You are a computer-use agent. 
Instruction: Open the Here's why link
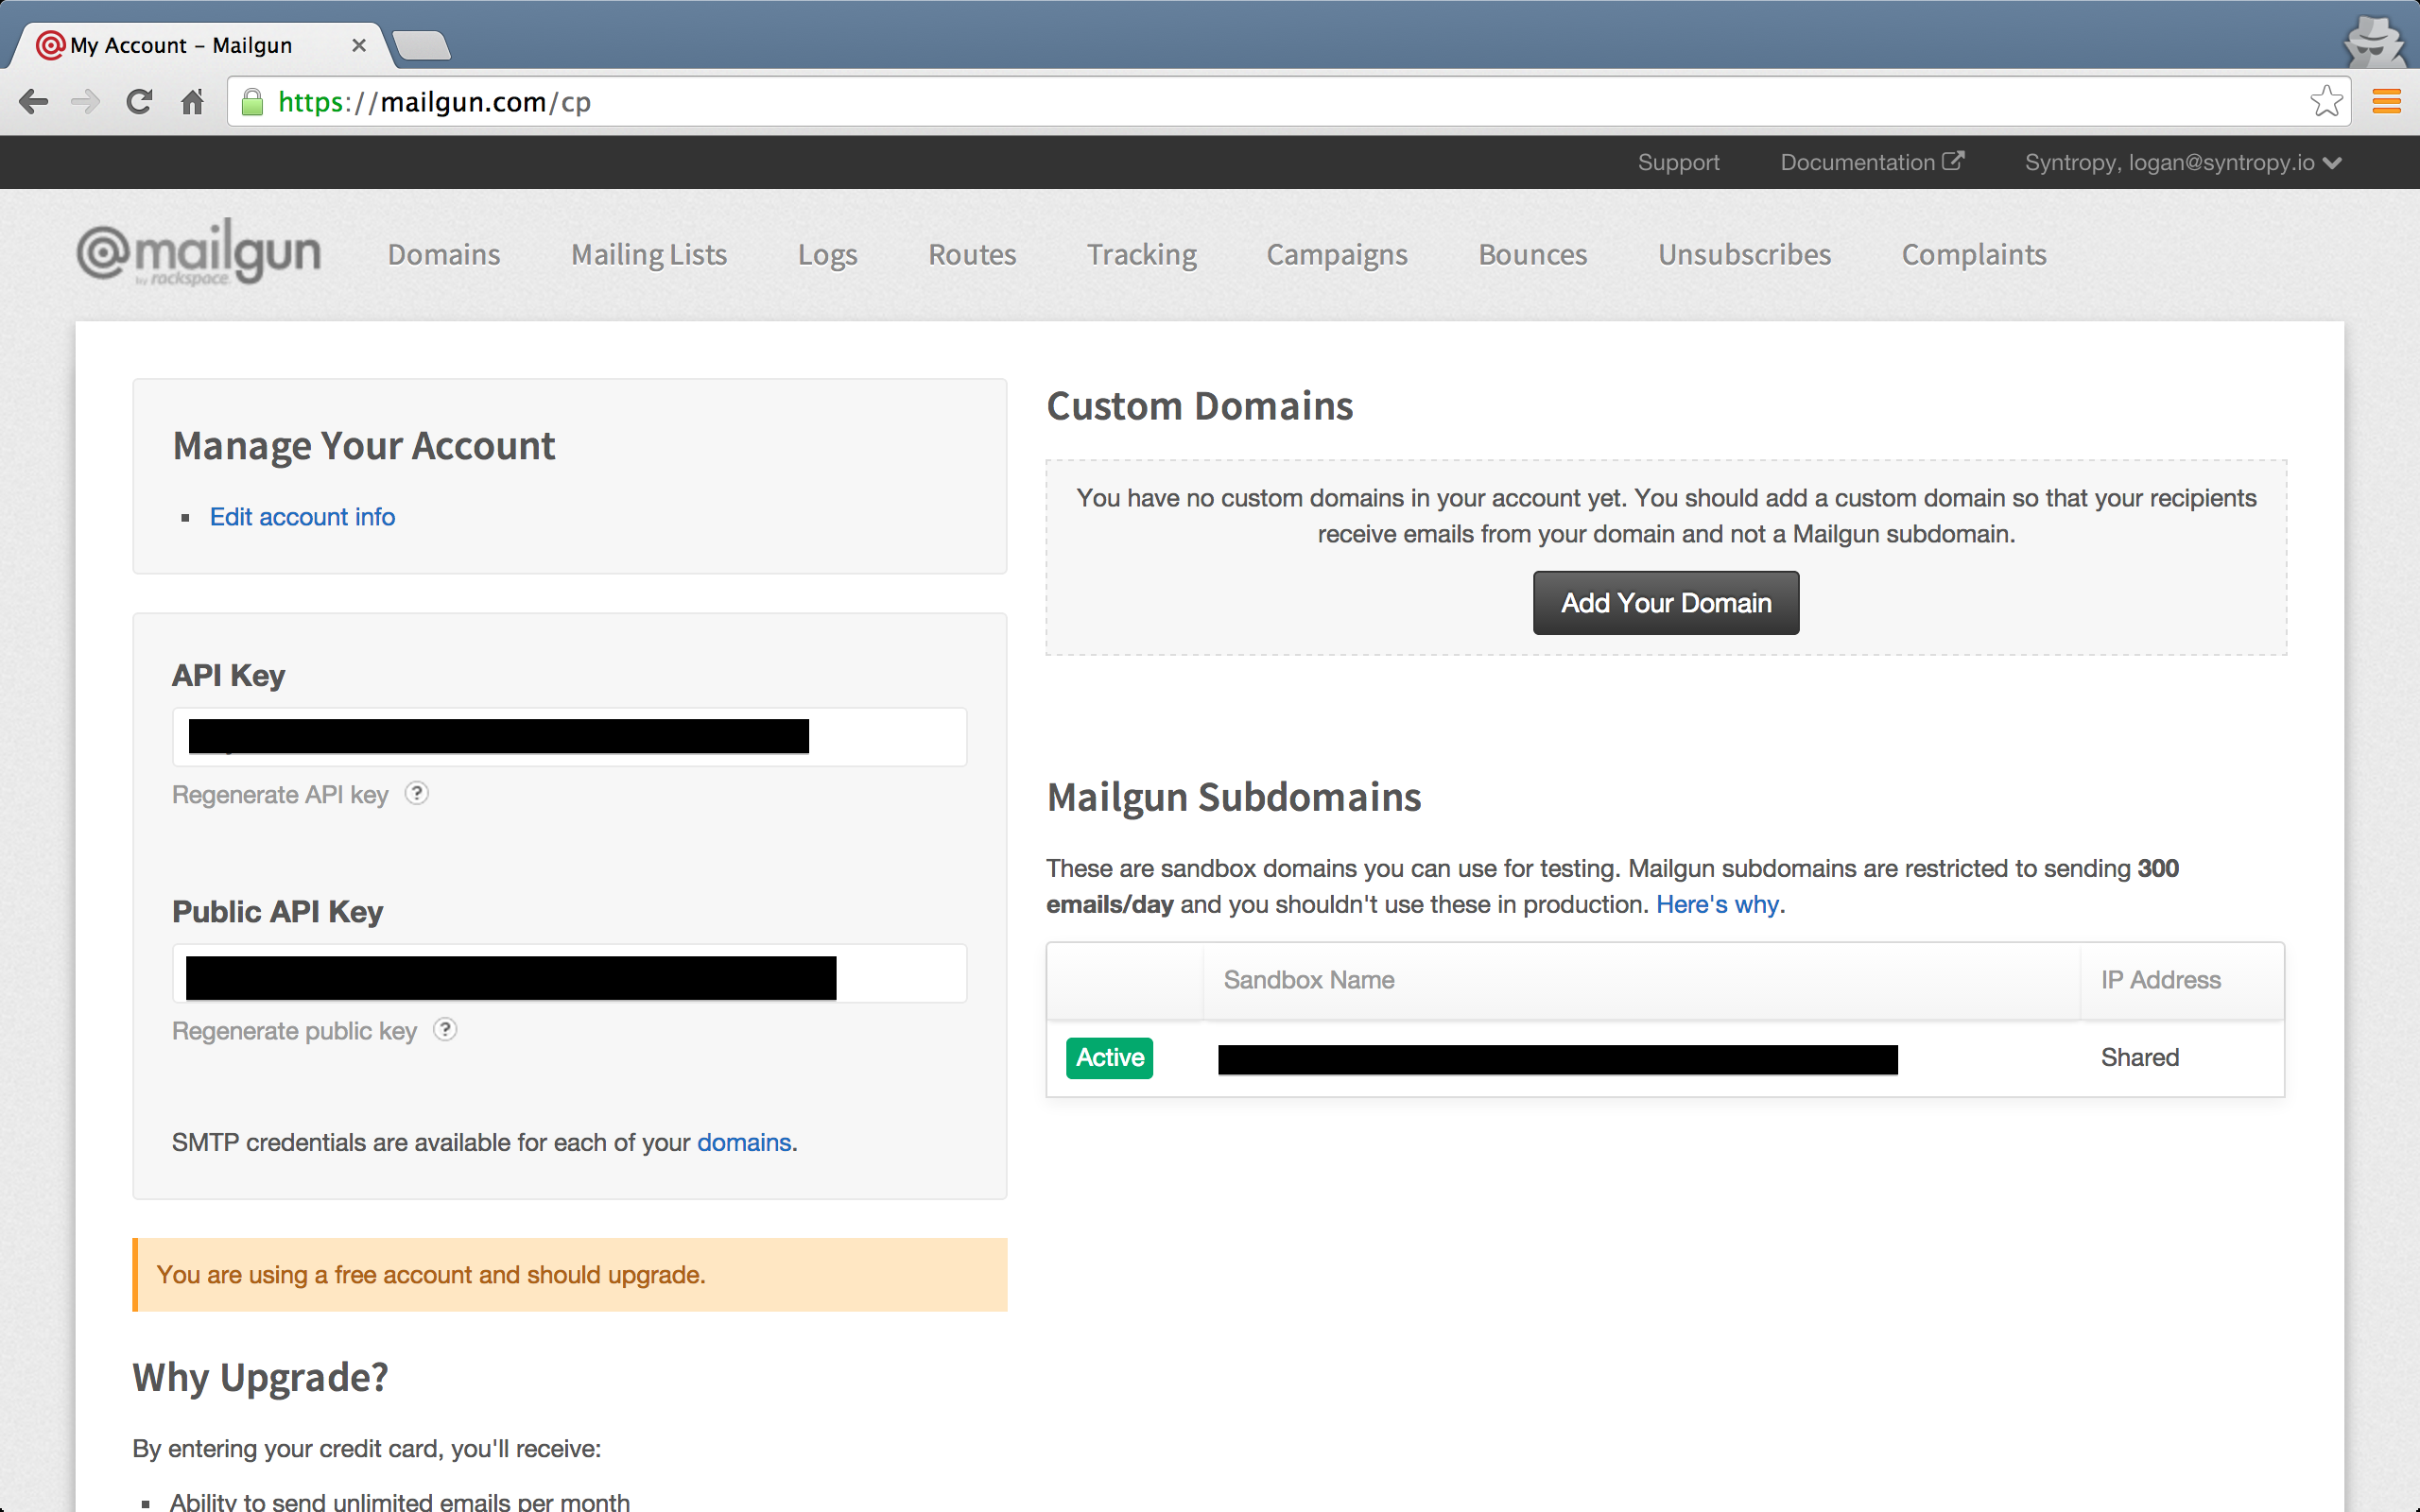1717,905
